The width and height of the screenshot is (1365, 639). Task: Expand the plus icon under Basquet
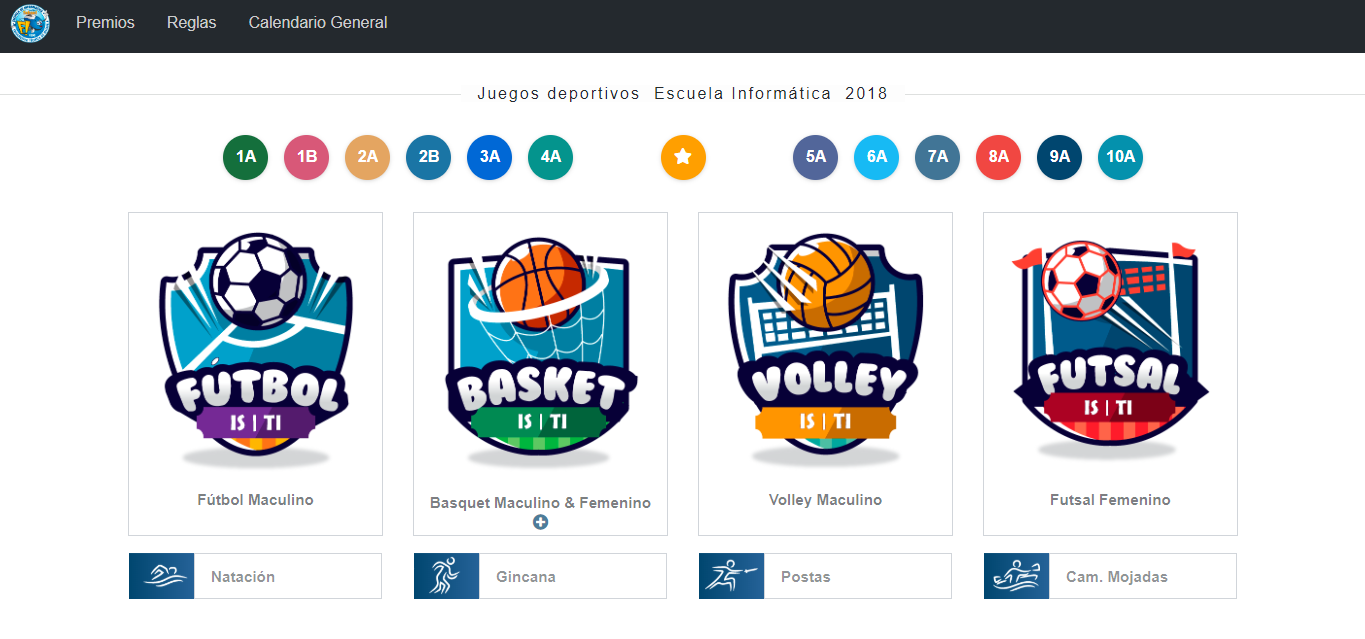(x=540, y=522)
